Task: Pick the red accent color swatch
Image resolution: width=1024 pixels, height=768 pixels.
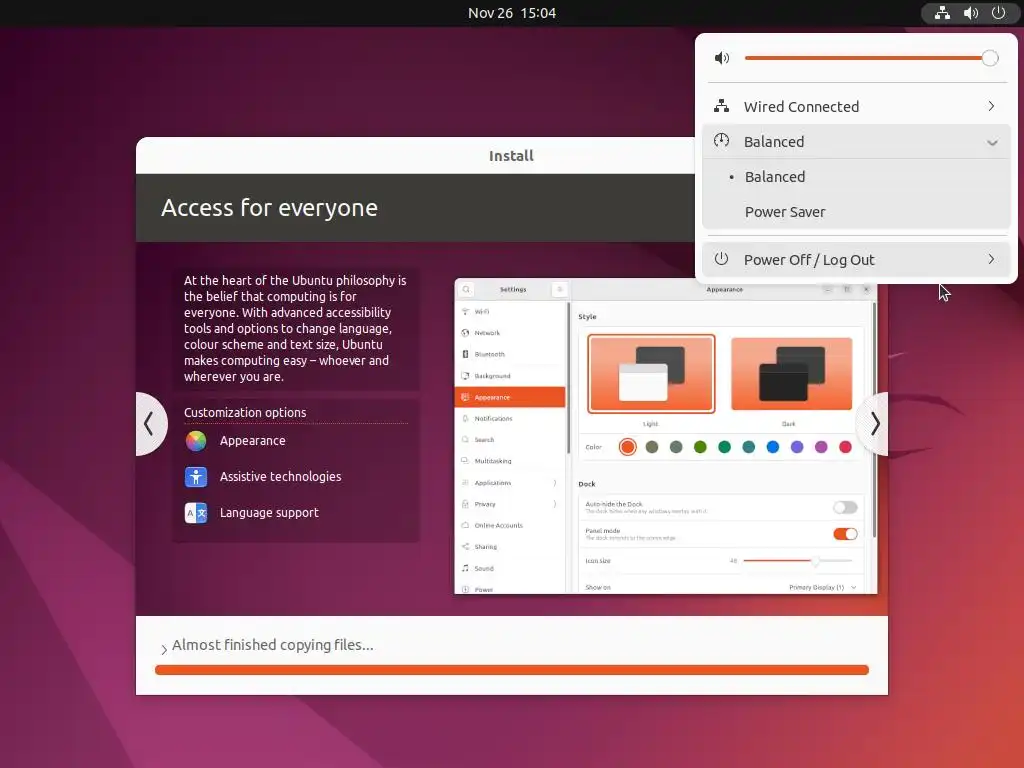Action: point(845,447)
